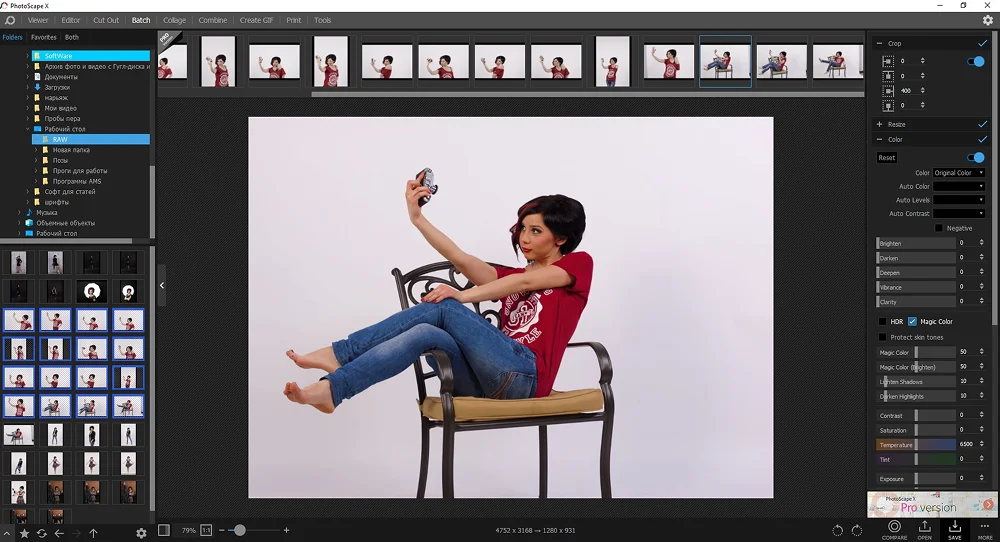Image resolution: width=1000 pixels, height=542 pixels.
Task: Enable the HDR checkbox
Action: [883, 321]
